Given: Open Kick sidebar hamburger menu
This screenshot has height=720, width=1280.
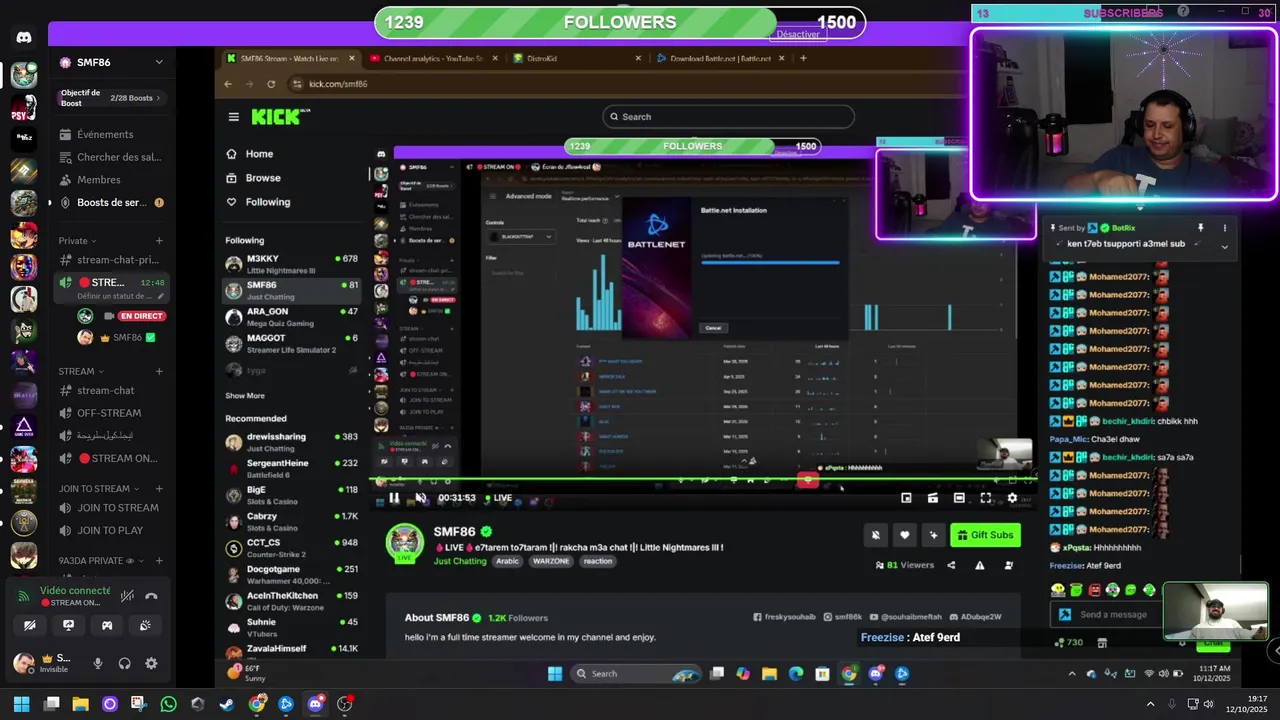Looking at the screenshot, I should point(233,117).
